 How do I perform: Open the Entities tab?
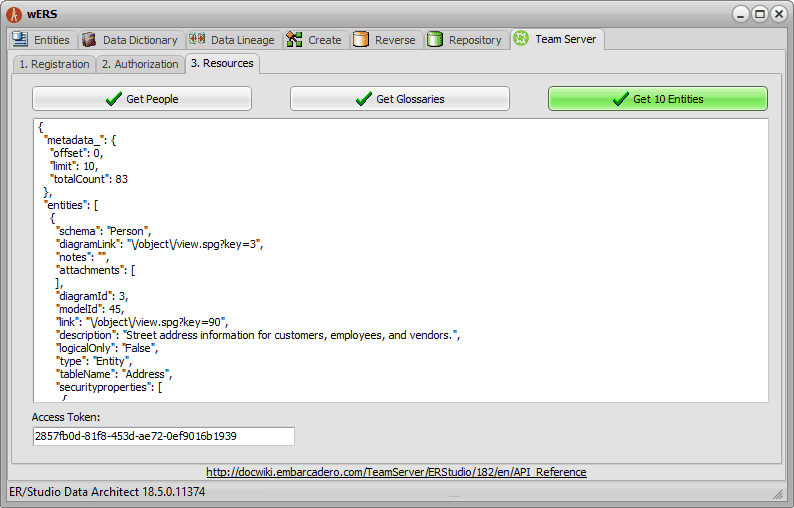[44, 40]
